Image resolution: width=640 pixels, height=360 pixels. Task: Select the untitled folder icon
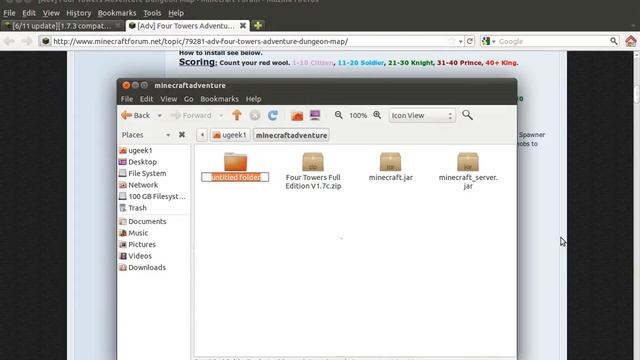click(236, 162)
